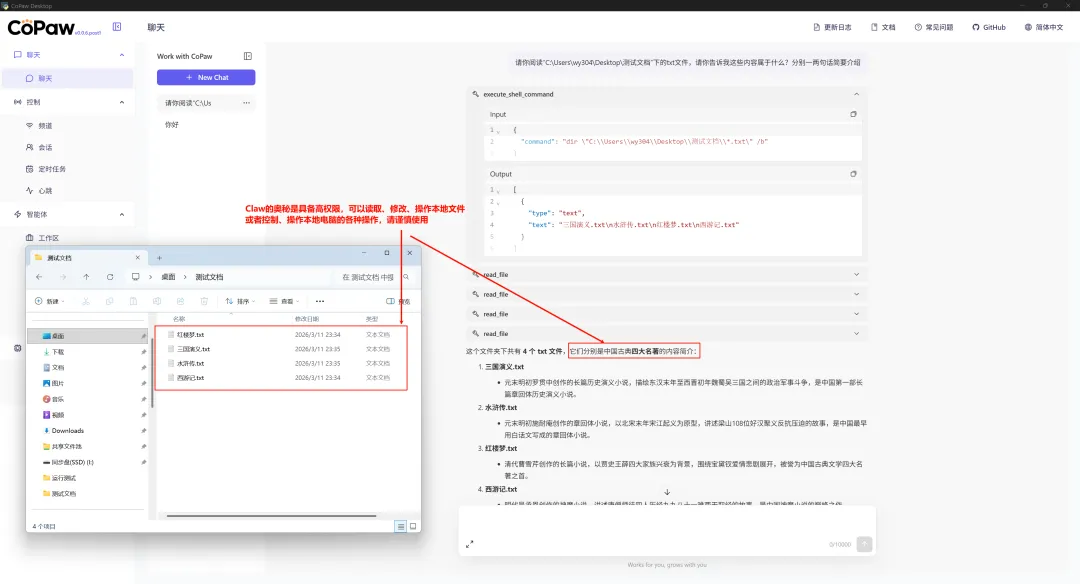Open the Explorer See more (…) menu

[x=320, y=301]
